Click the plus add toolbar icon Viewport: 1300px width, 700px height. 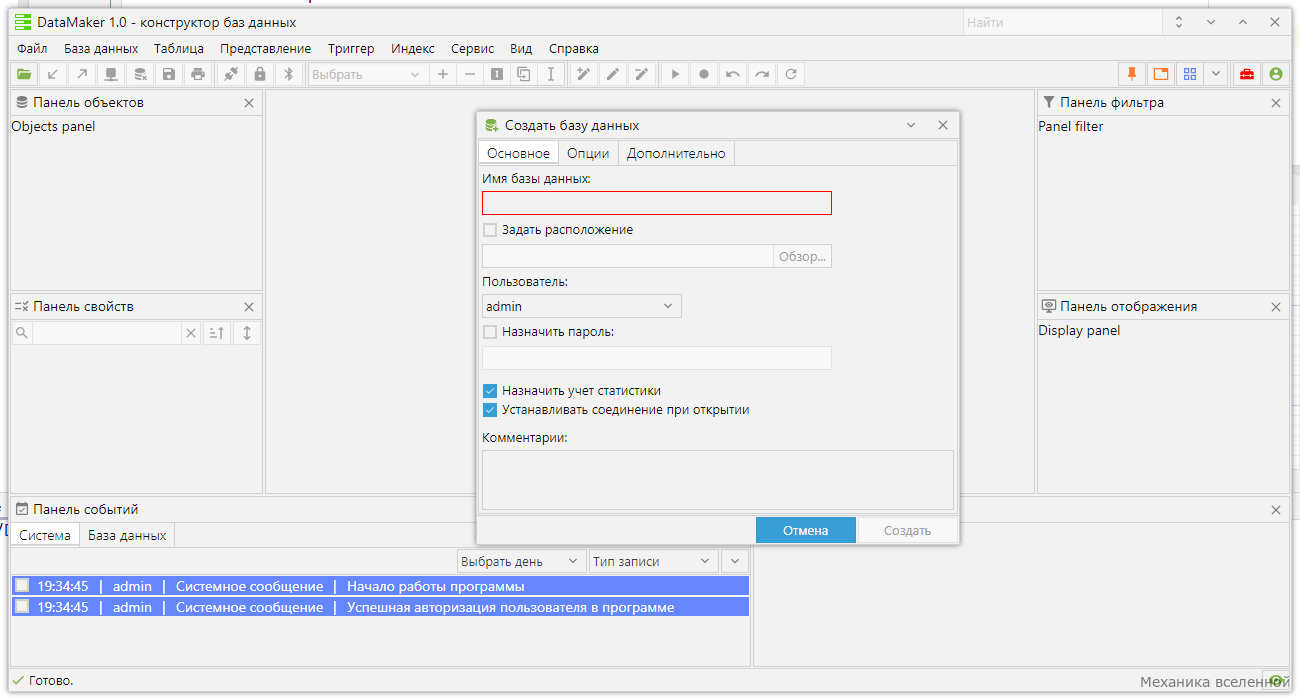(x=443, y=74)
